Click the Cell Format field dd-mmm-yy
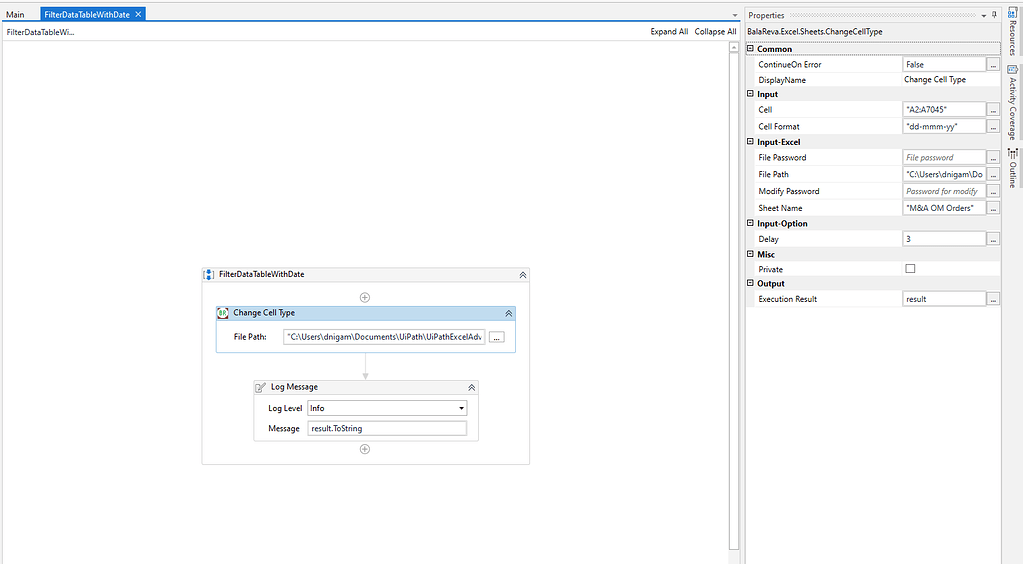Image resolution: width=1023 pixels, height=564 pixels. [944, 127]
